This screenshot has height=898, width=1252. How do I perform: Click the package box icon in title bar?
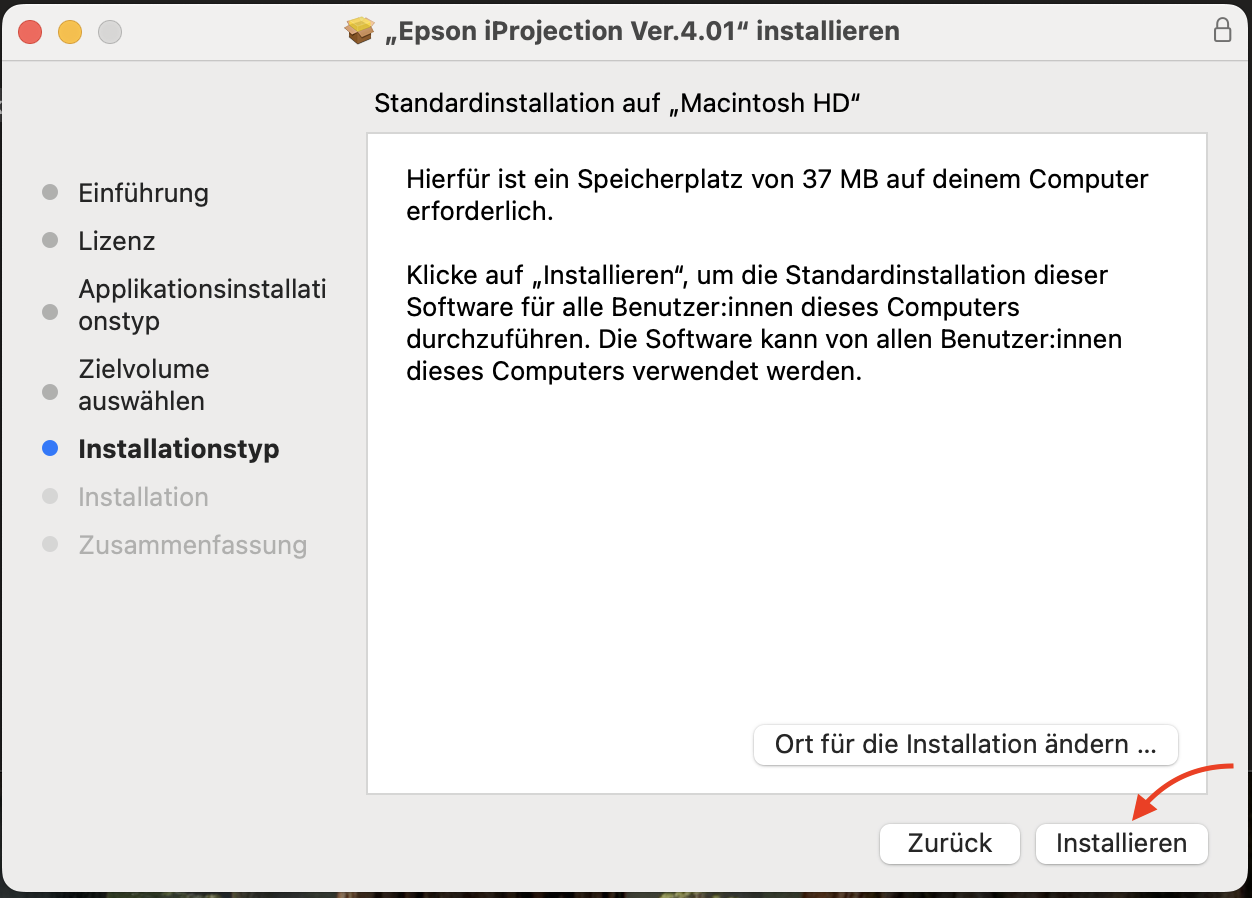[x=360, y=31]
